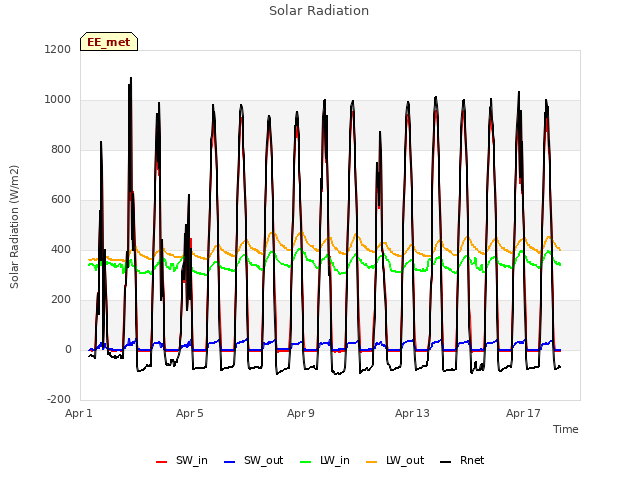Click the black Rnet legend swatch
The height and width of the screenshot is (480, 640).
tap(446, 462)
